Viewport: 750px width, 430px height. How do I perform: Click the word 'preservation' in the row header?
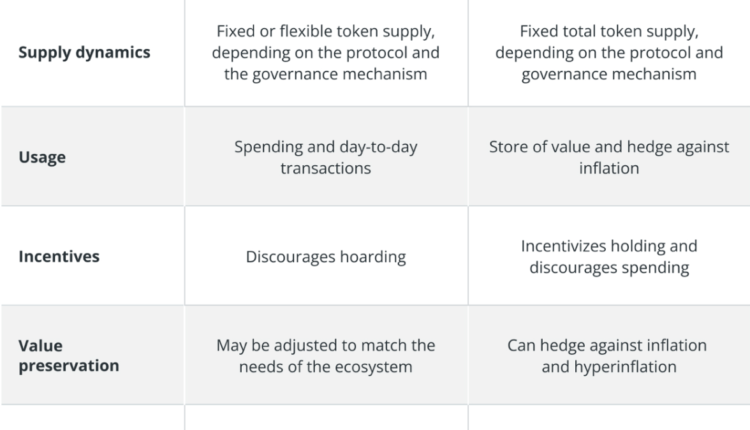click(x=69, y=366)
